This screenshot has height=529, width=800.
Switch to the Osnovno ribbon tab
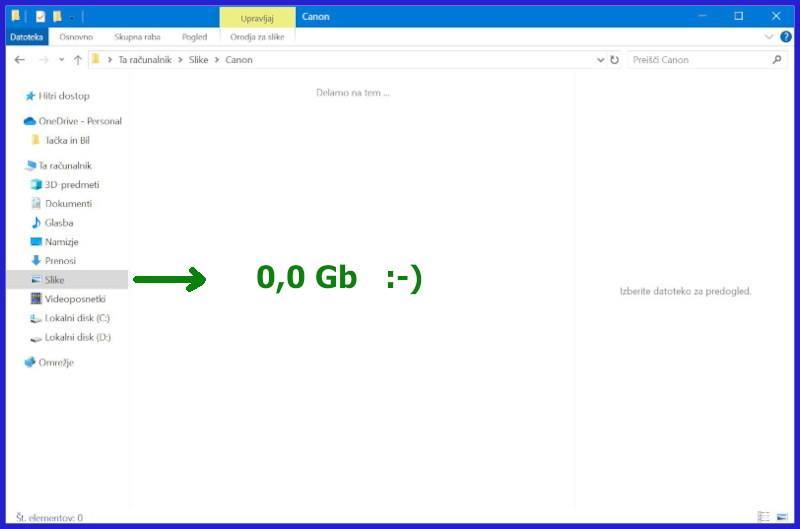tap(76, 37)
